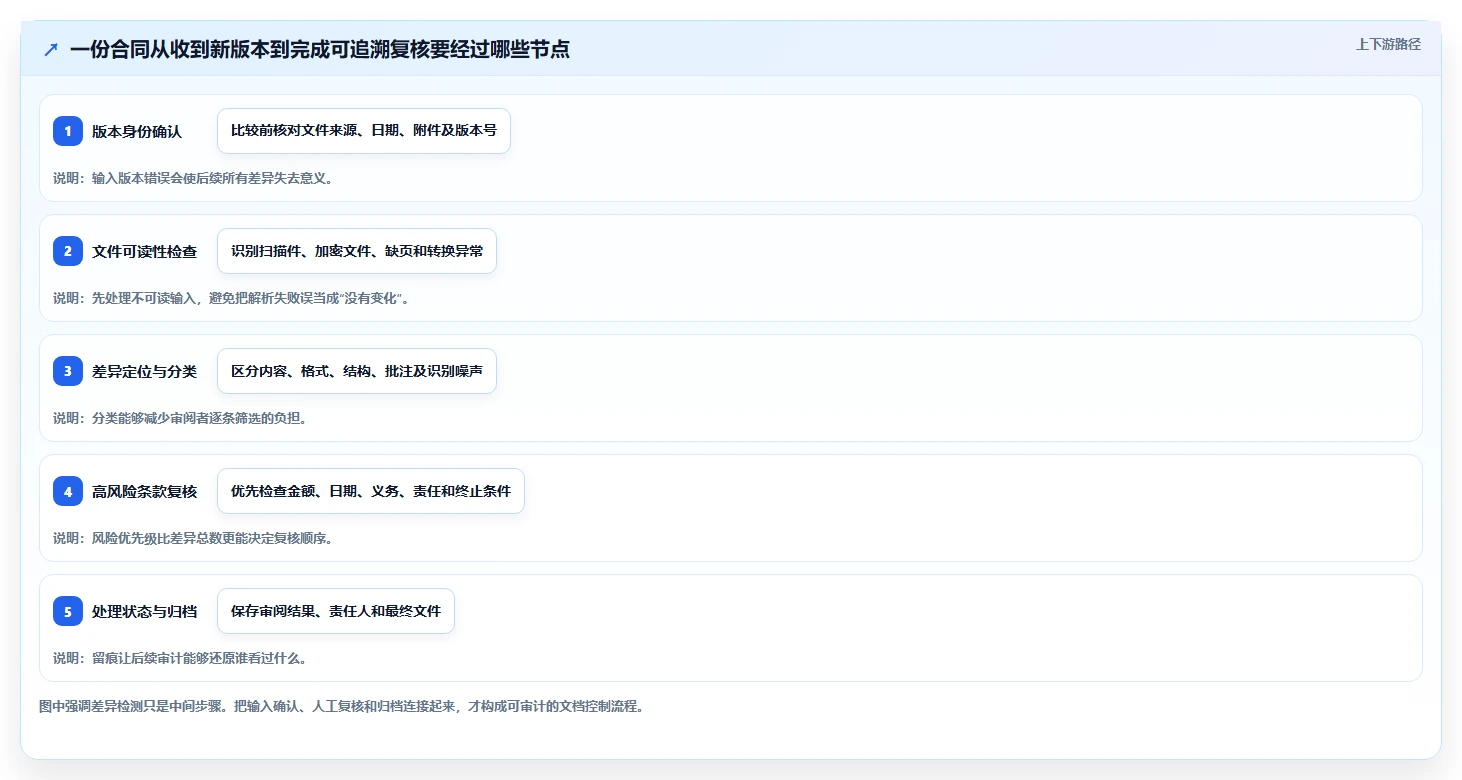Click the step 1 number badge
The width and height of the screenshot is (1462, 780).
coord(68,131)
